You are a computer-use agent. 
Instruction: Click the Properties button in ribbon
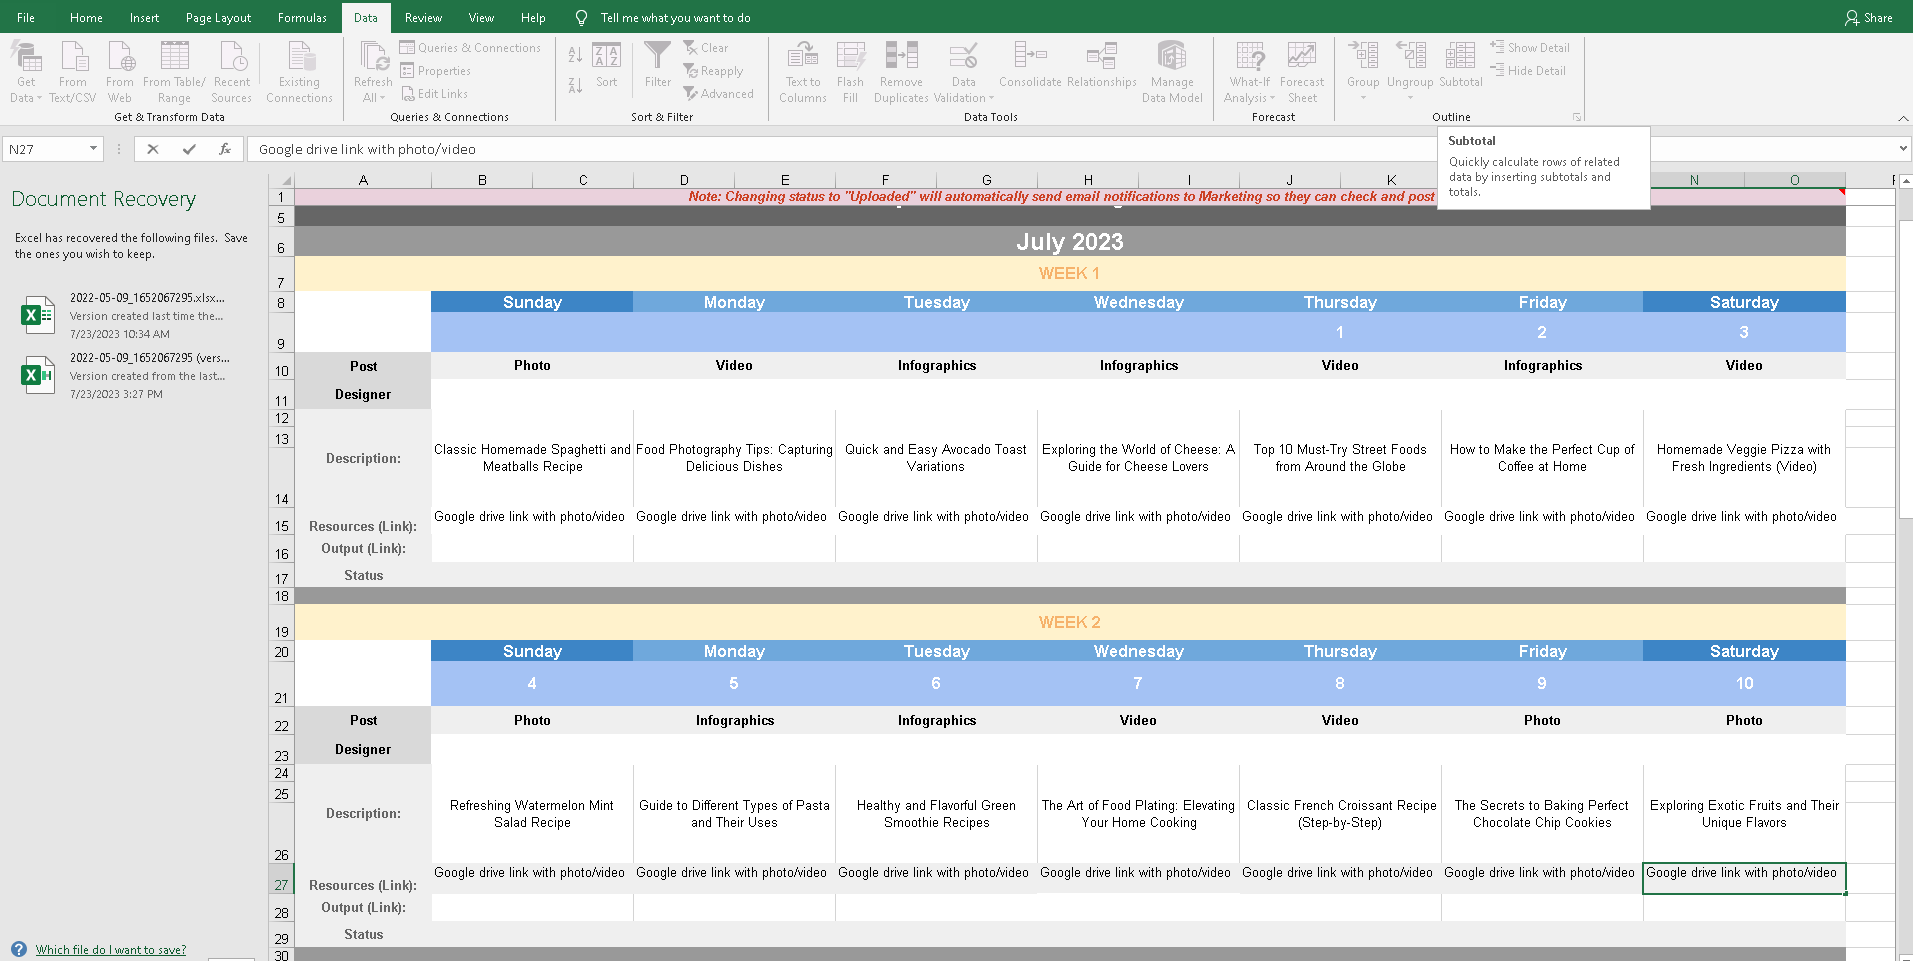pos(436,71)
